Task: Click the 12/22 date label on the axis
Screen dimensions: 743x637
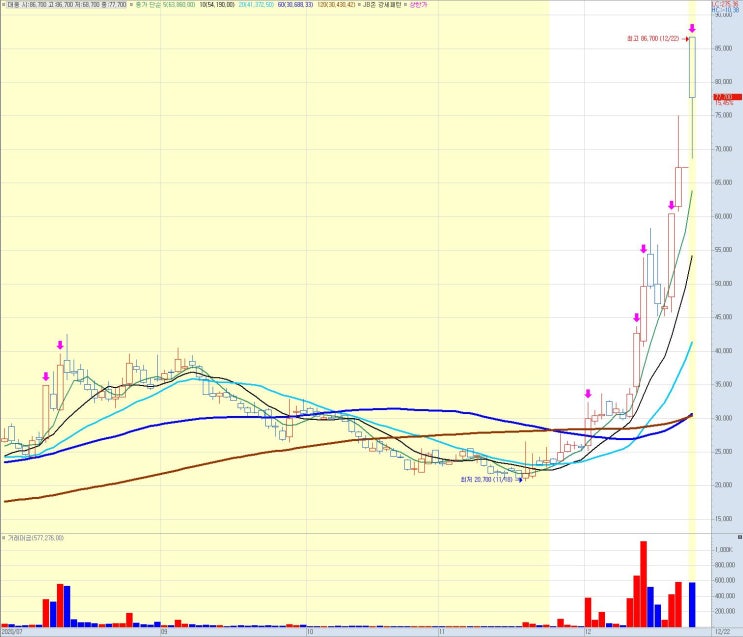Action: coord(723,632)
